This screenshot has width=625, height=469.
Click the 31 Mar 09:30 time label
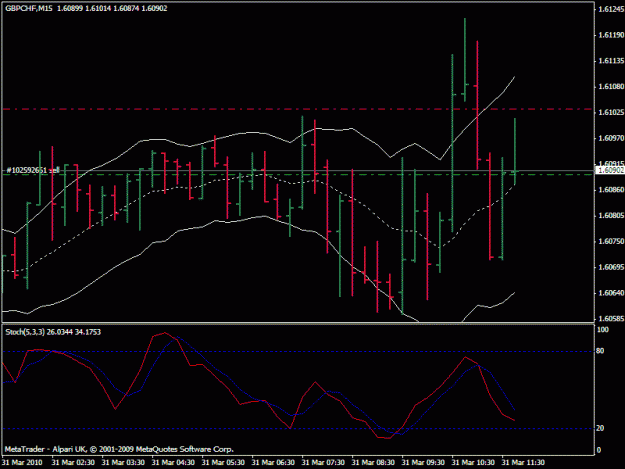(423, 463)
